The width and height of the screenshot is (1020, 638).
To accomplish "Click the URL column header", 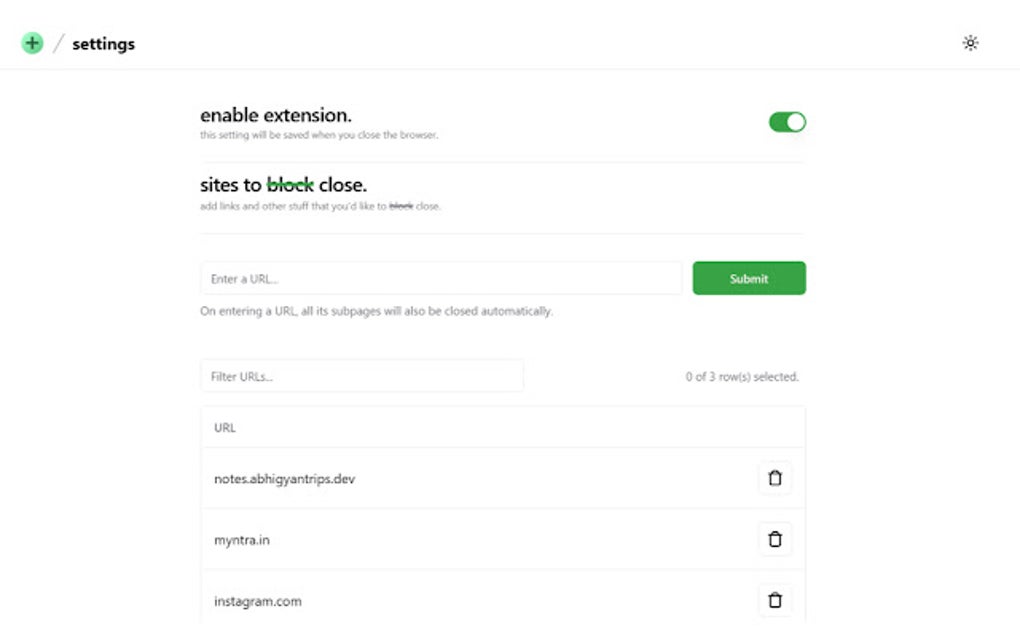I will [225, 428].
